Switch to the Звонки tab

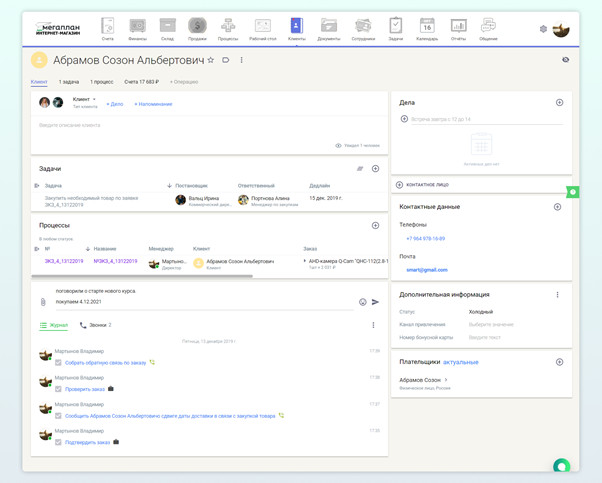click(96, 325)
